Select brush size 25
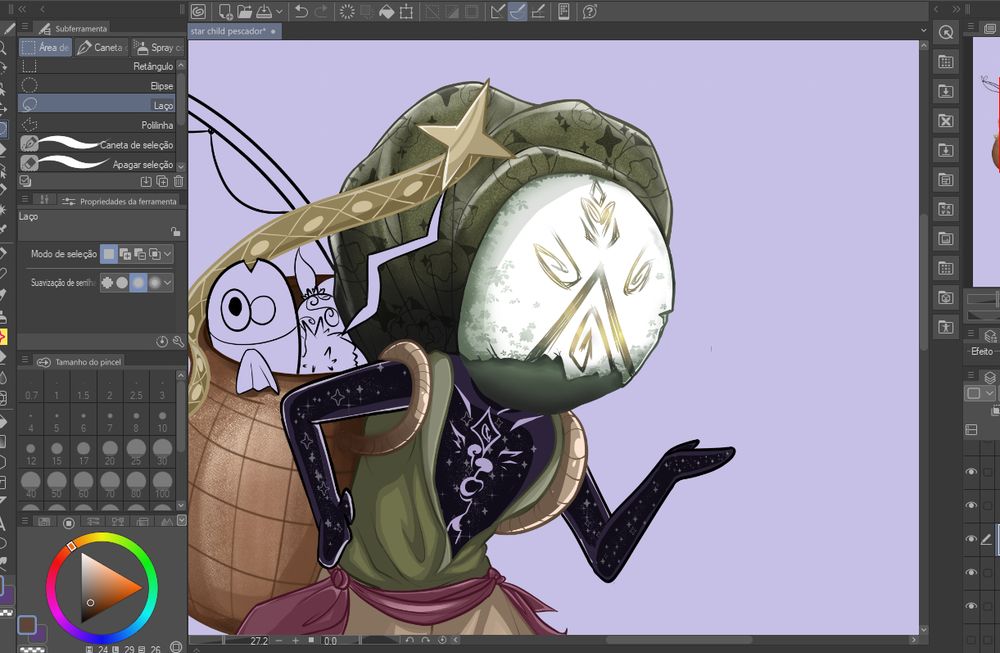Image resolution: width=1000 pixels, height=653 pixels. pyautogui.click(x=136, y=451)
